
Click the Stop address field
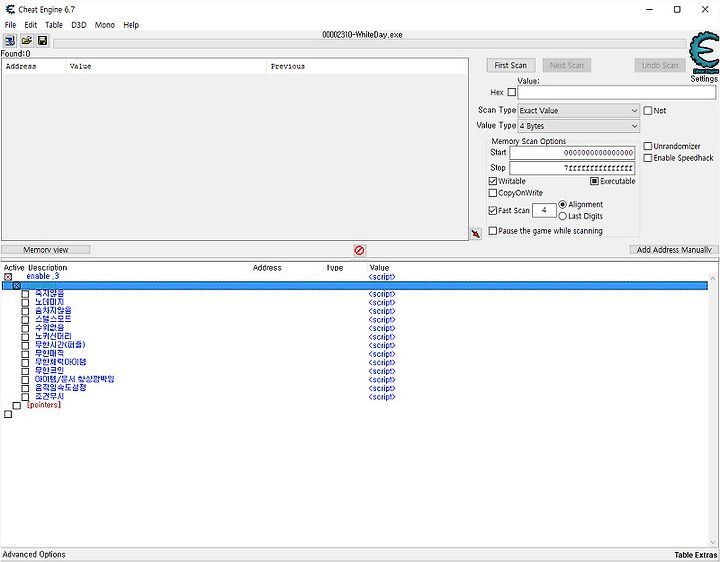pos(572,168)
